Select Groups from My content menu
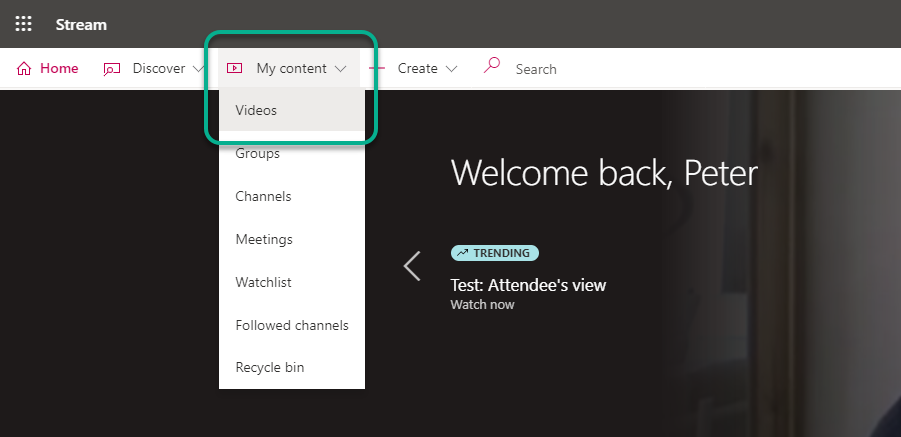The height and width of the screenshot is (437, 901). (x=292, y=153)
